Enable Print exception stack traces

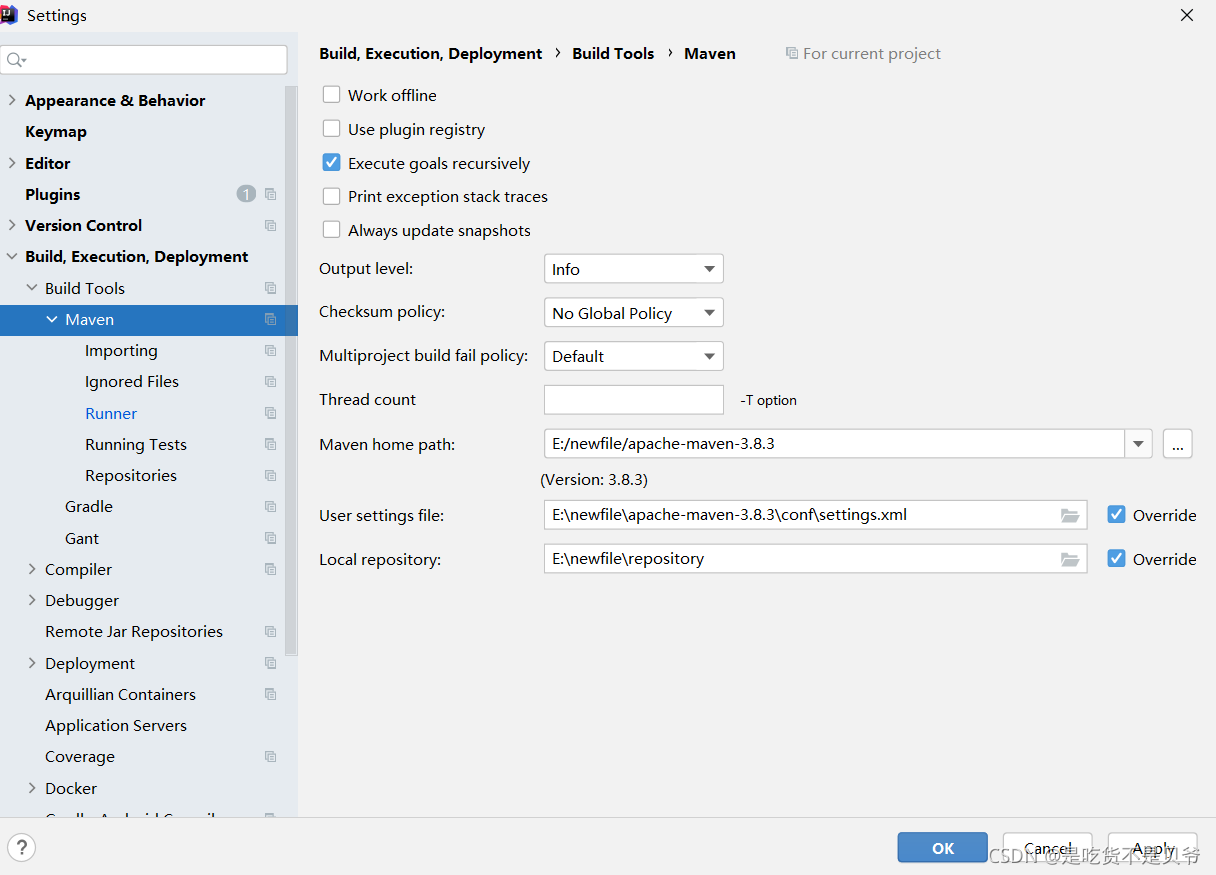click(x=332, y=196)
